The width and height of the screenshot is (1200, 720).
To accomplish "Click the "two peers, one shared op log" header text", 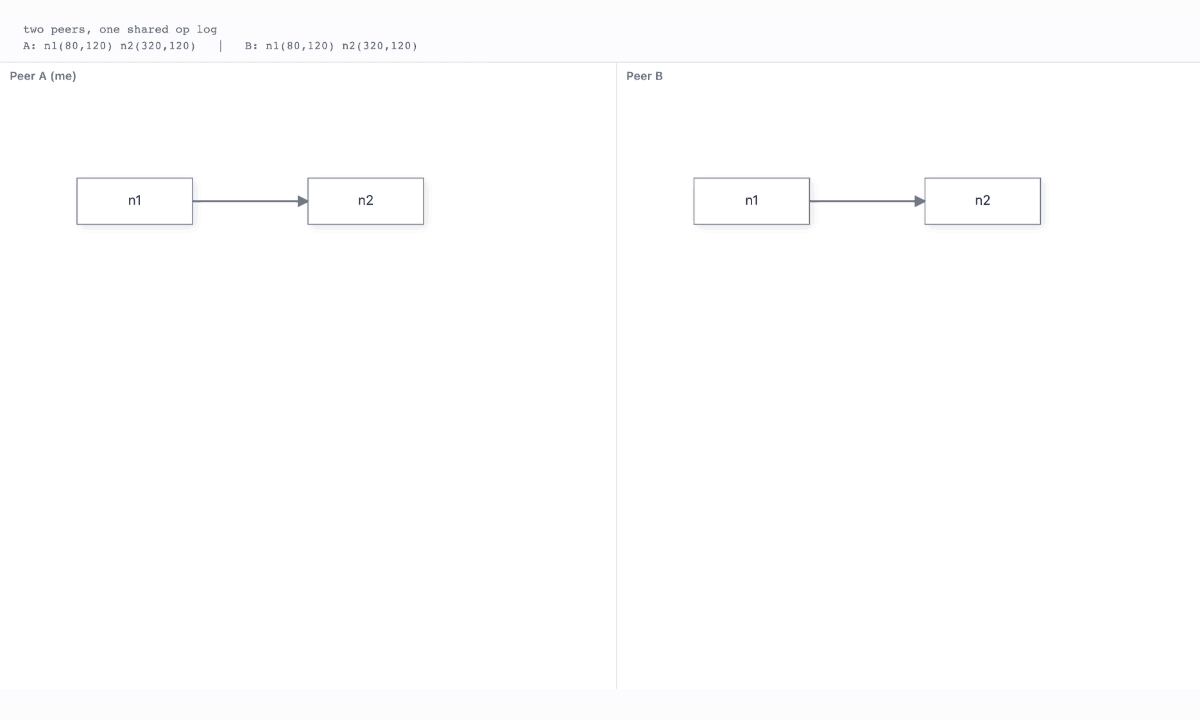I will pos(120,29).
